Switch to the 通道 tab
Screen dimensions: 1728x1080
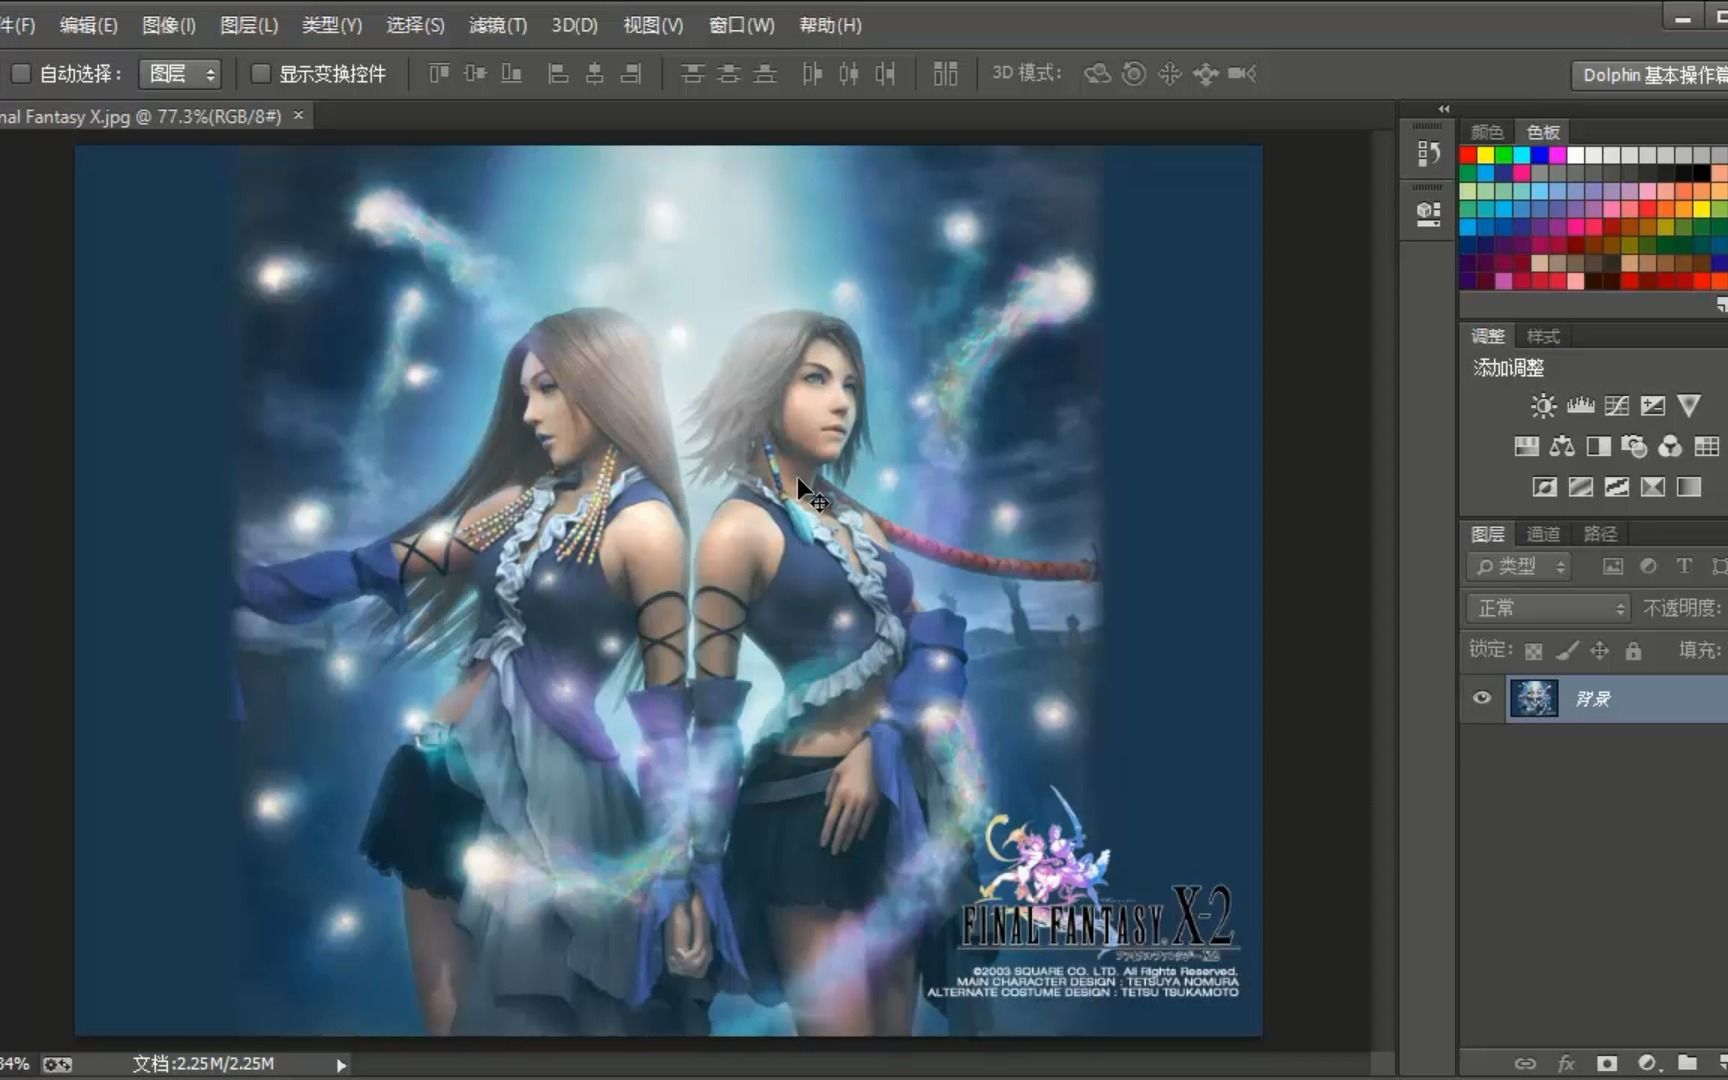point(1543,534)
